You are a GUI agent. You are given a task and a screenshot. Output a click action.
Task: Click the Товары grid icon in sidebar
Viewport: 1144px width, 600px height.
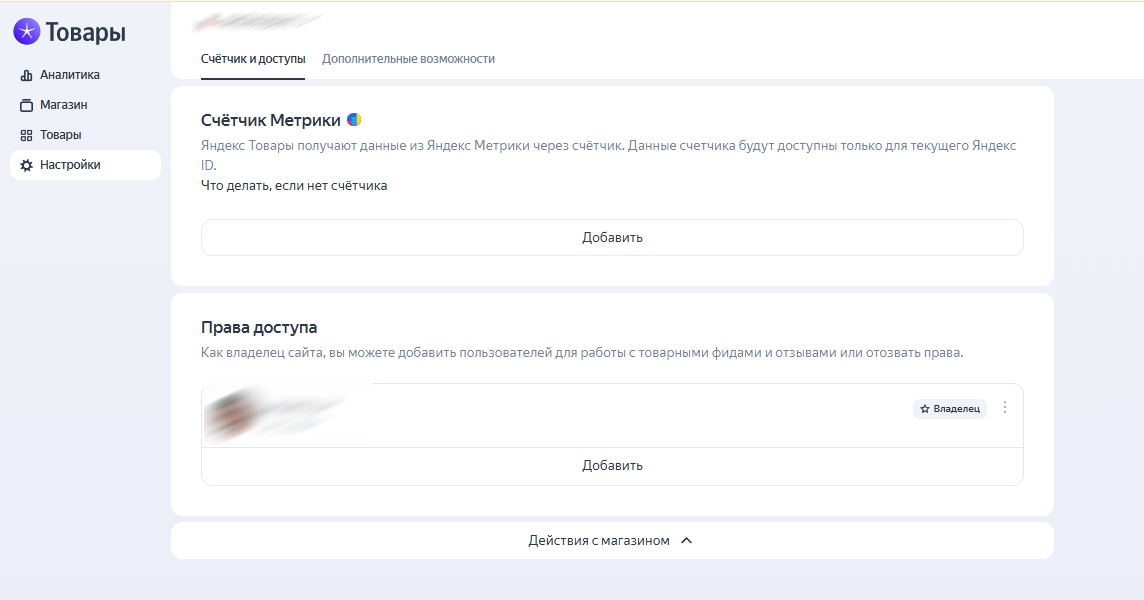tap(26, 135)
